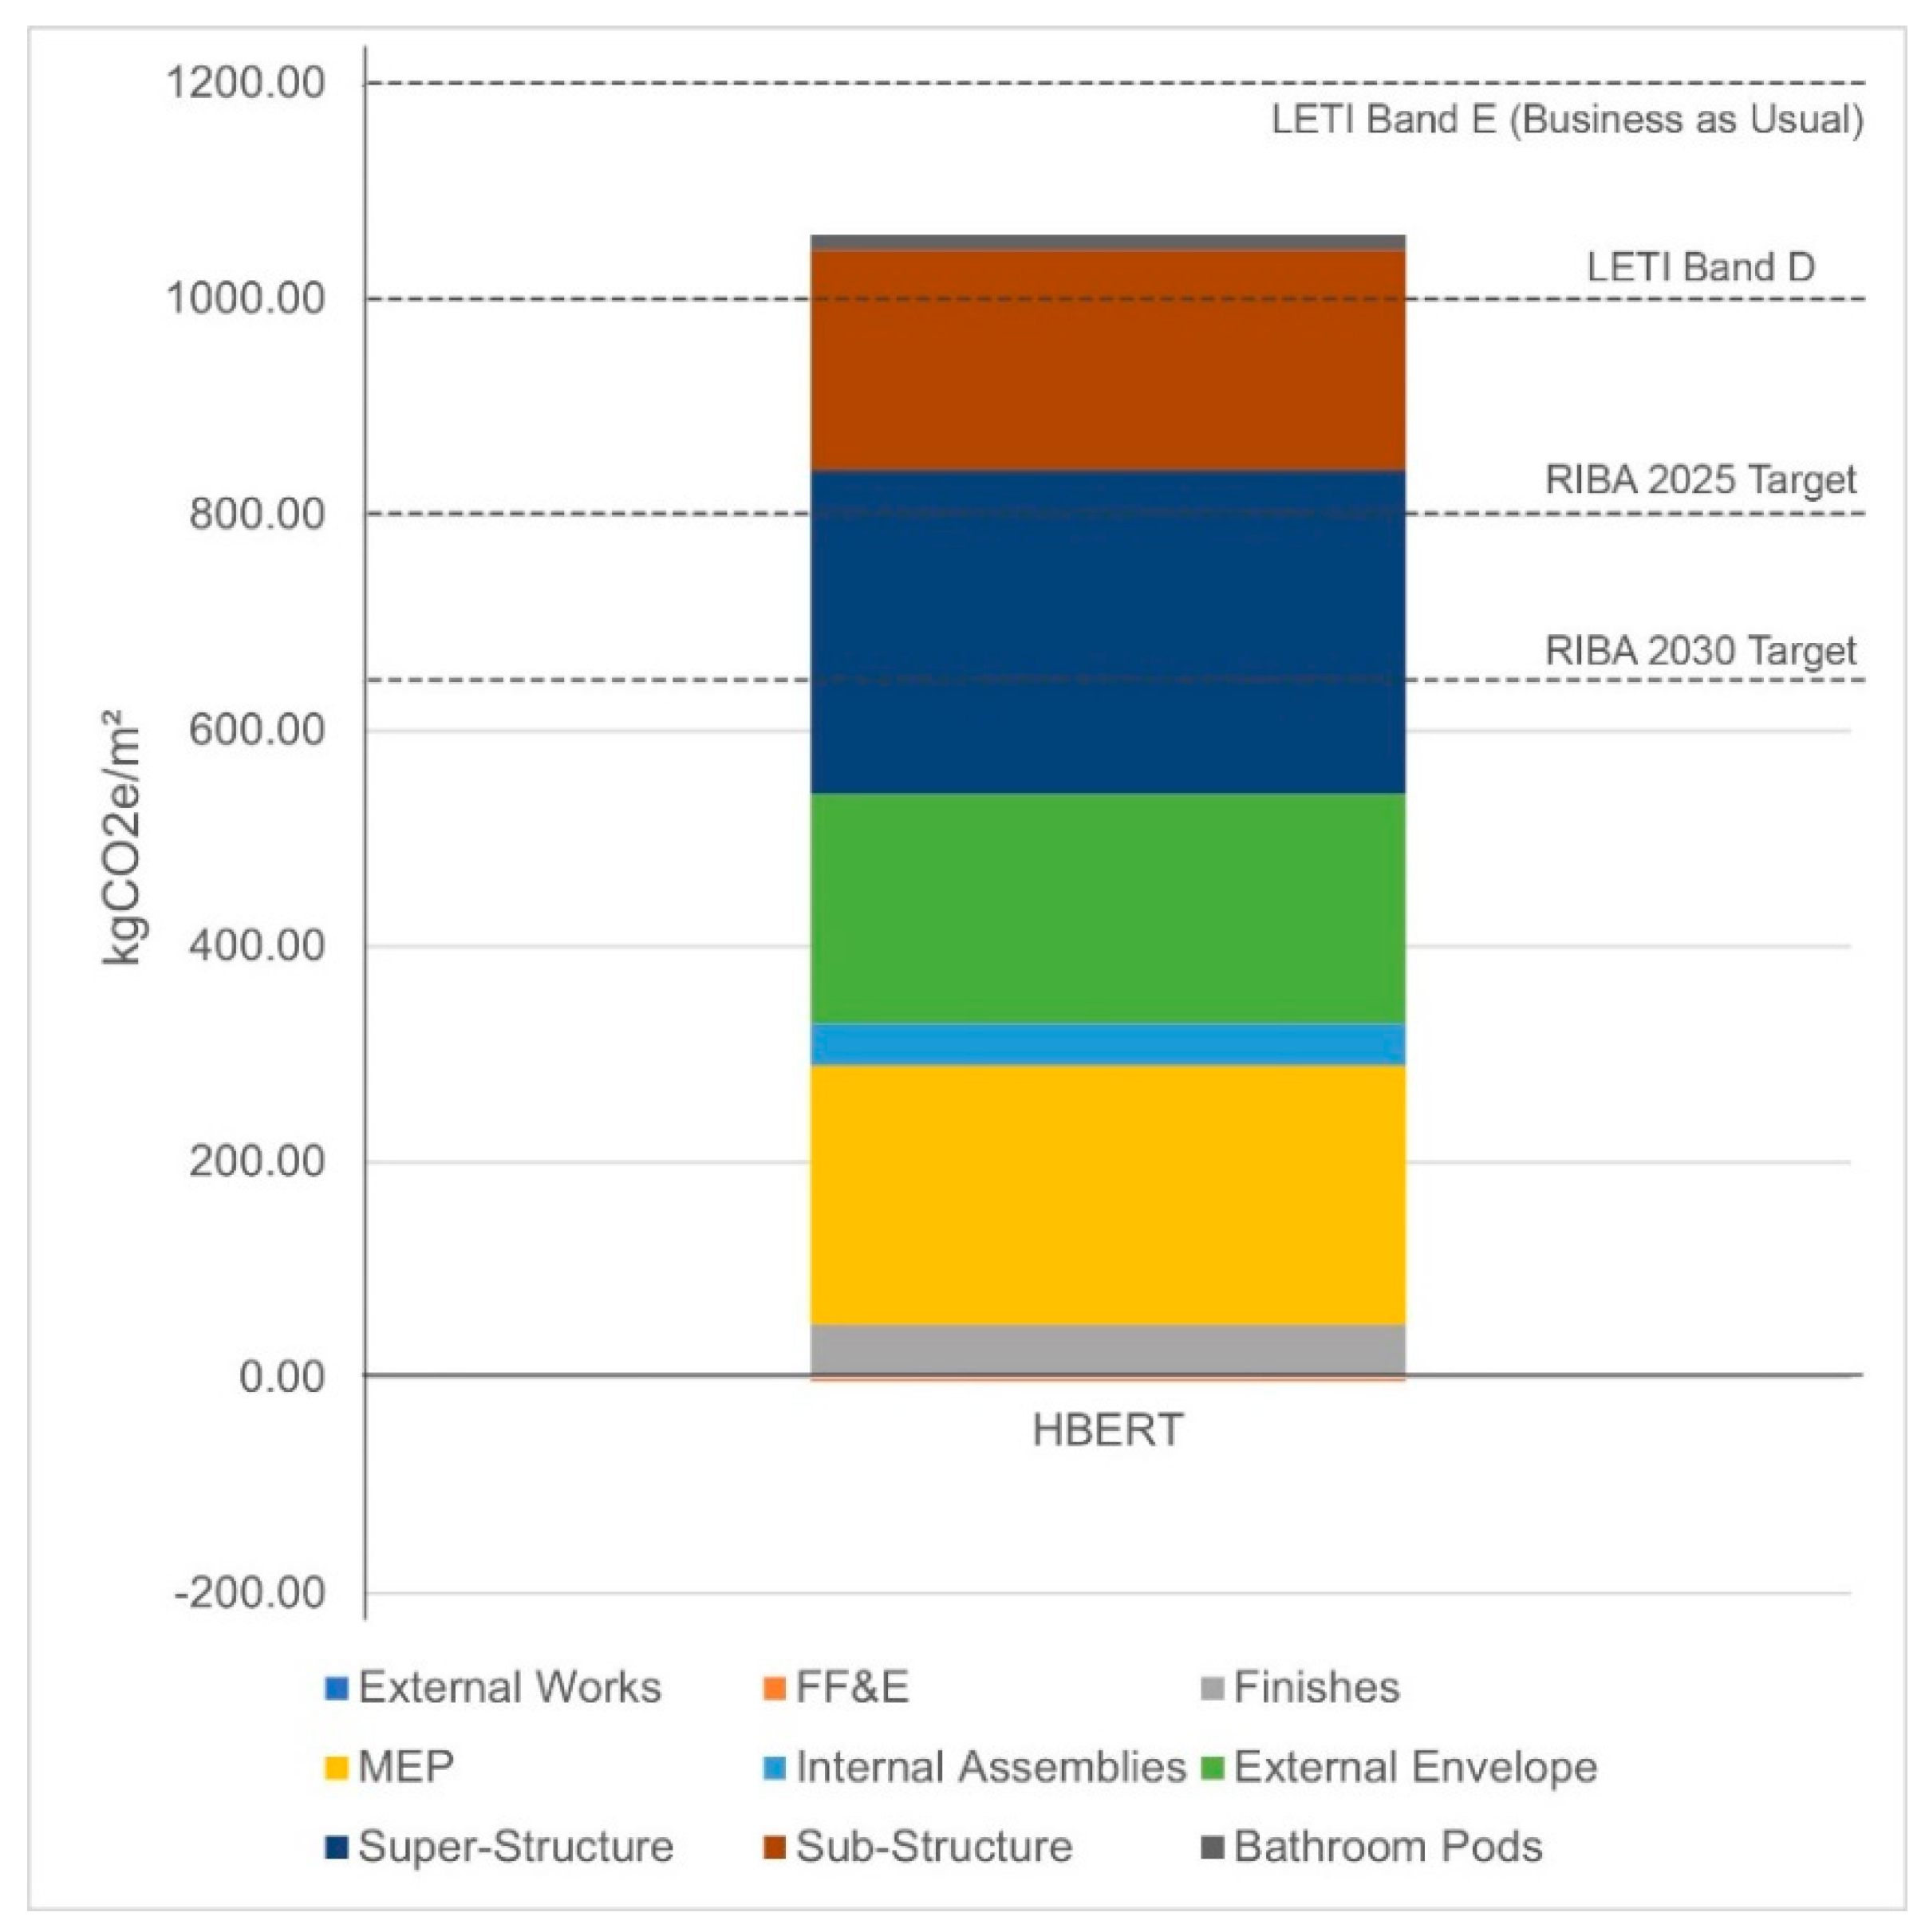Select the green External Envelope bar segment
This screenshot has width=1929, height=1932.
click(1107, 908)
